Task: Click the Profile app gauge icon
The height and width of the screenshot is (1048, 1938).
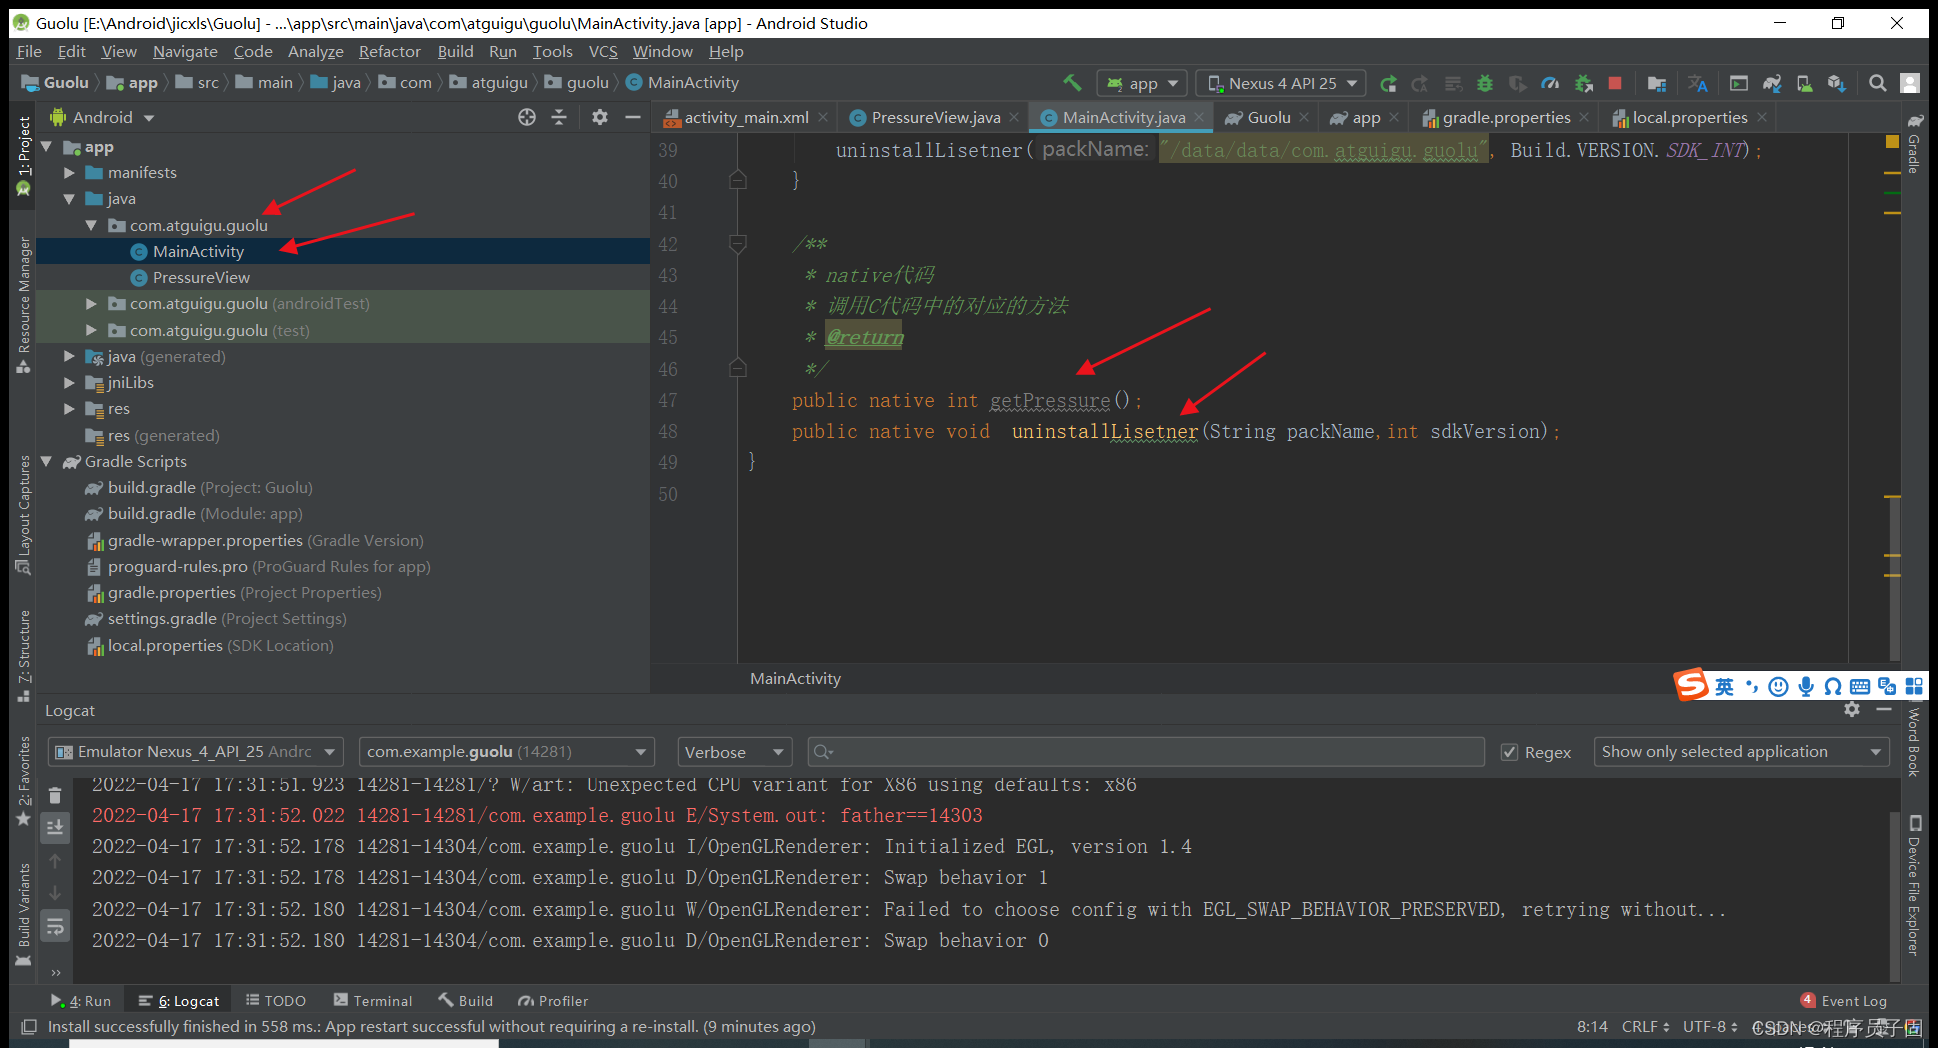Action: (1550, 84)
